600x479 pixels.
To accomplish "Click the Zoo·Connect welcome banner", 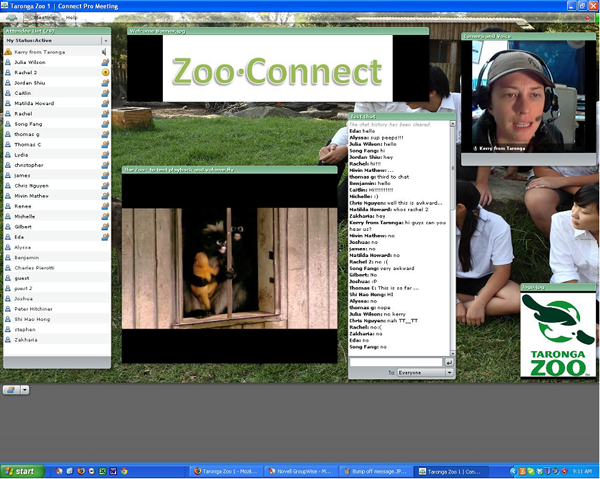I will 277,68.
